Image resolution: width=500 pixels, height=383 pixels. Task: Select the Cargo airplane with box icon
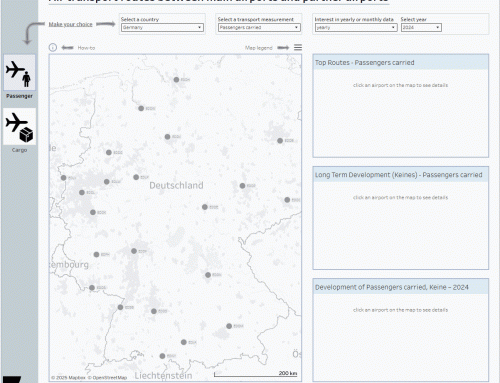click(x=19, y=127)
